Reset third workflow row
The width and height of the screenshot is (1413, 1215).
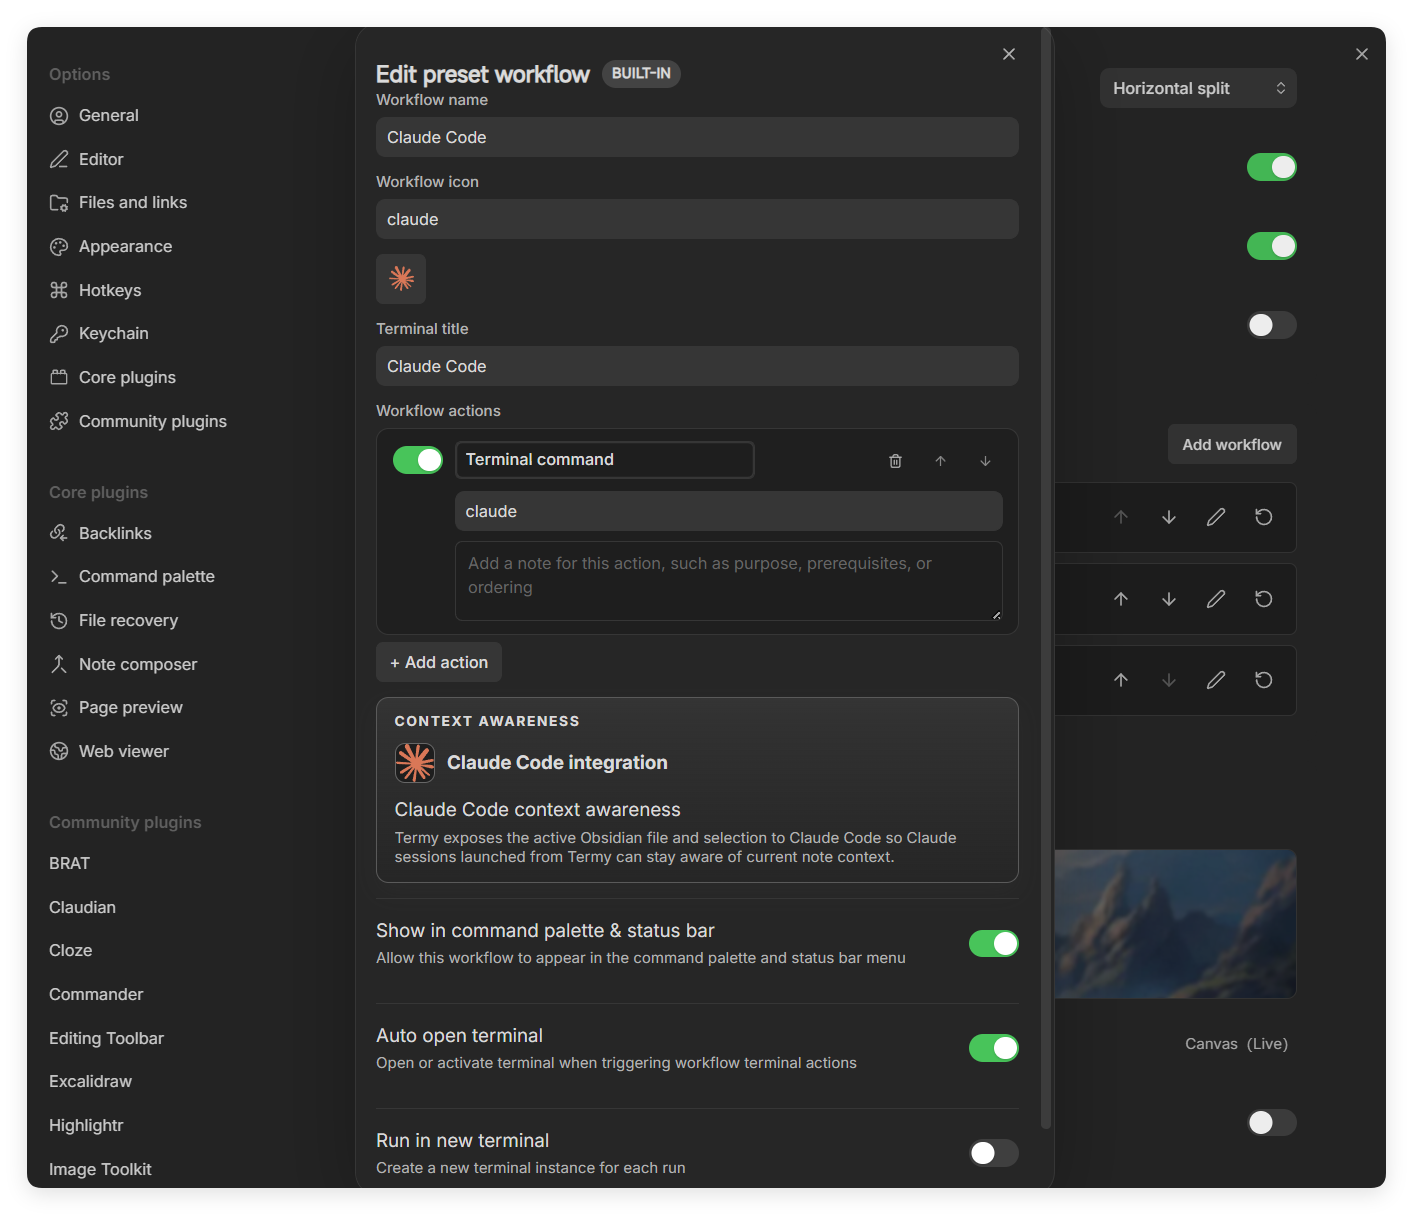[1264, 680]
